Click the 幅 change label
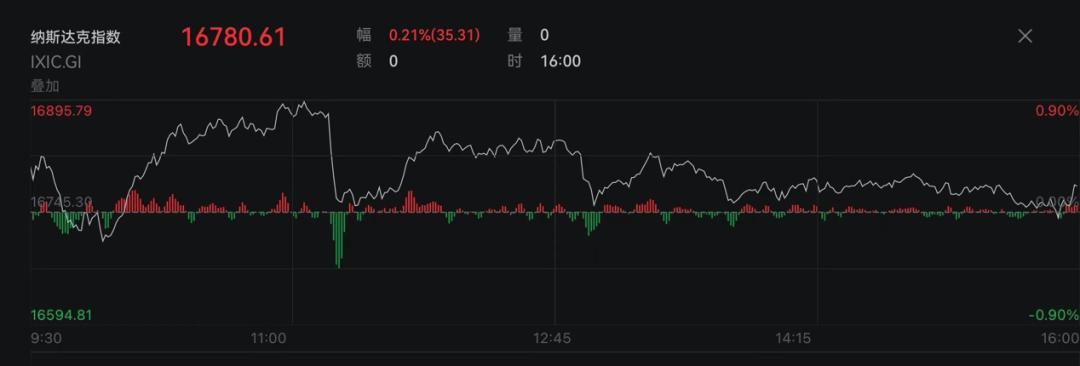Viewport: 1080px width, 366px height. 364,35
